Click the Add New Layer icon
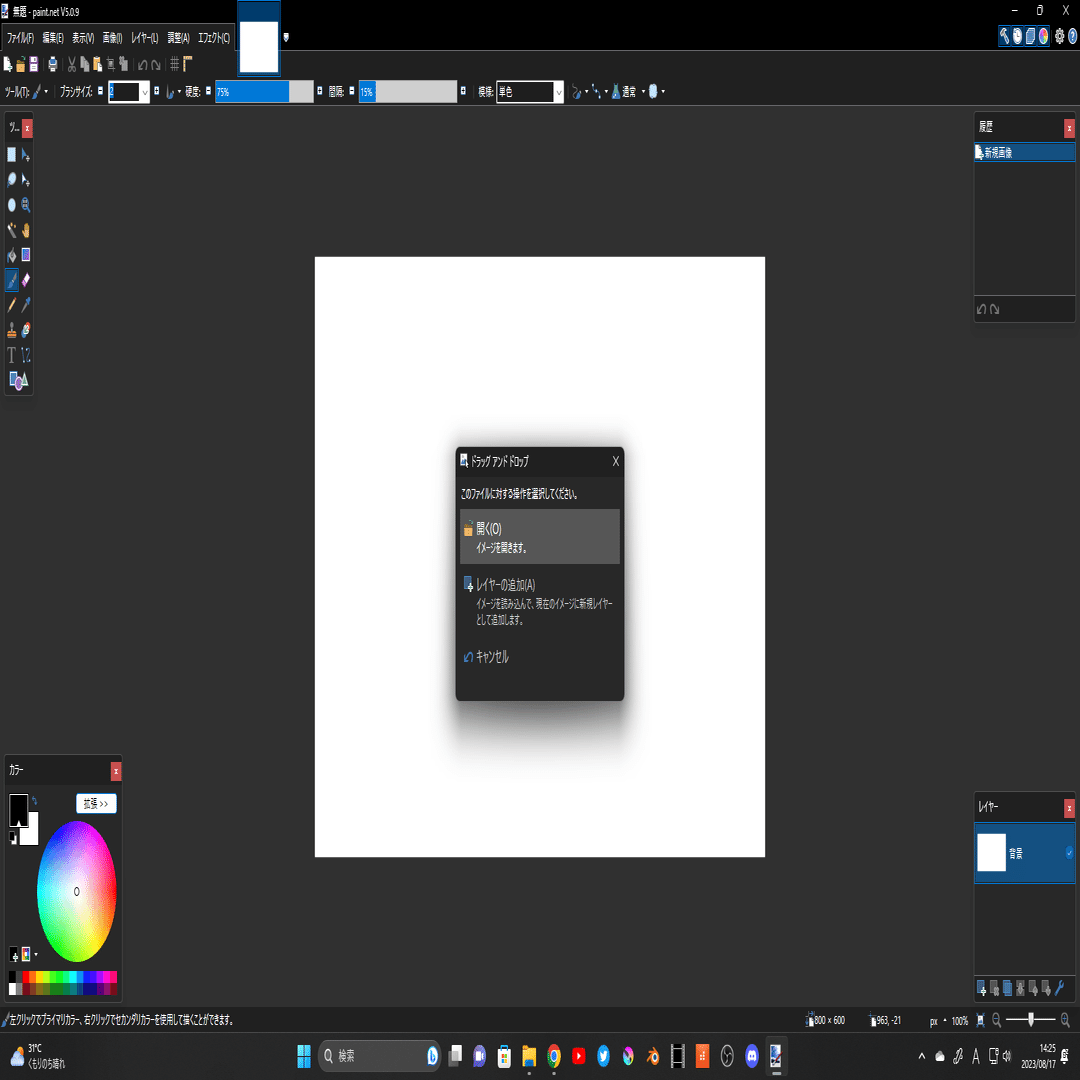The width and height of the screenshot is (1080, 1080). click(982, 988)
